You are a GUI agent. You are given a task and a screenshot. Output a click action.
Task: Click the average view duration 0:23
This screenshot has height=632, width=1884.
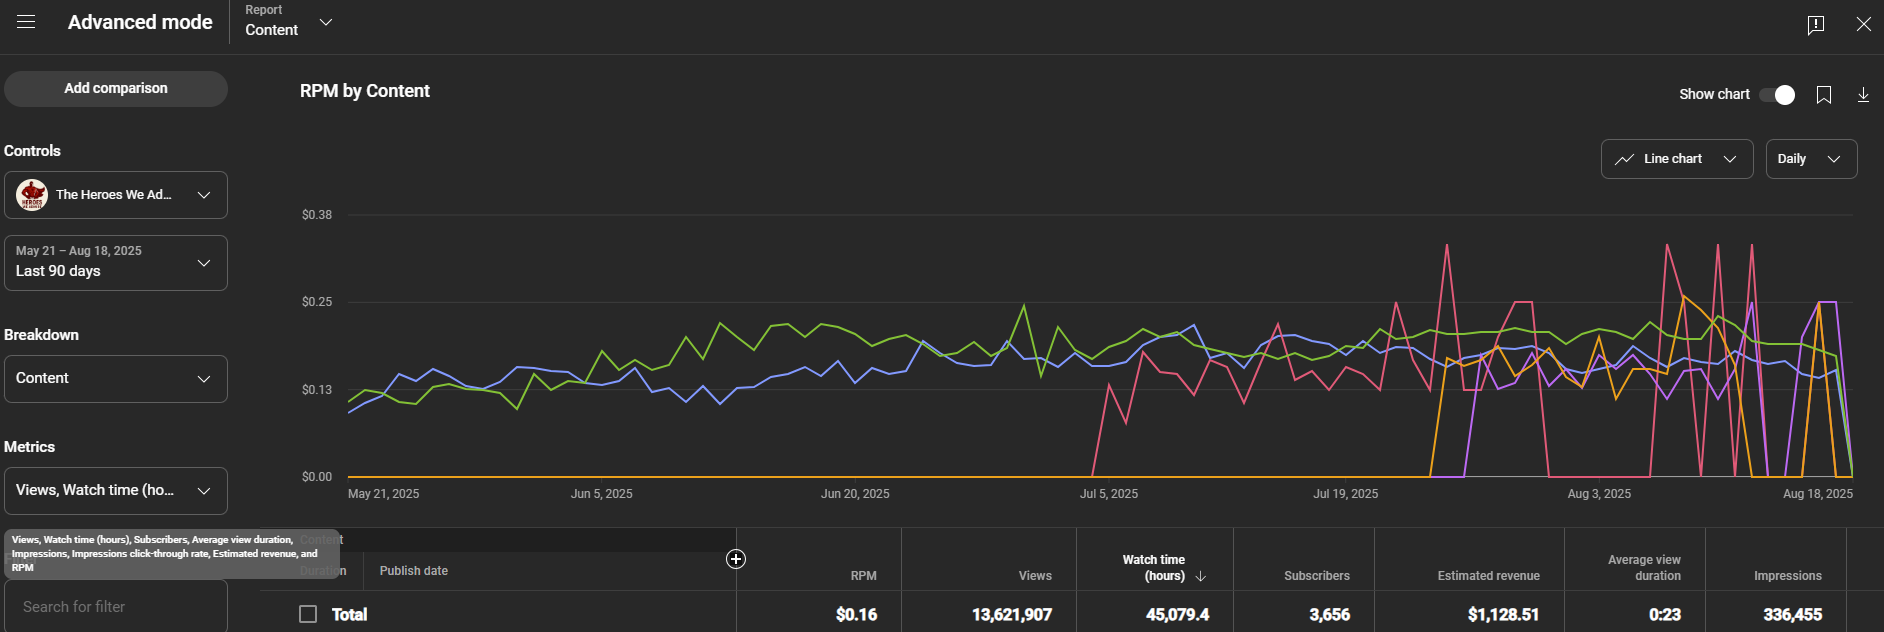[x=1665, y=614]
